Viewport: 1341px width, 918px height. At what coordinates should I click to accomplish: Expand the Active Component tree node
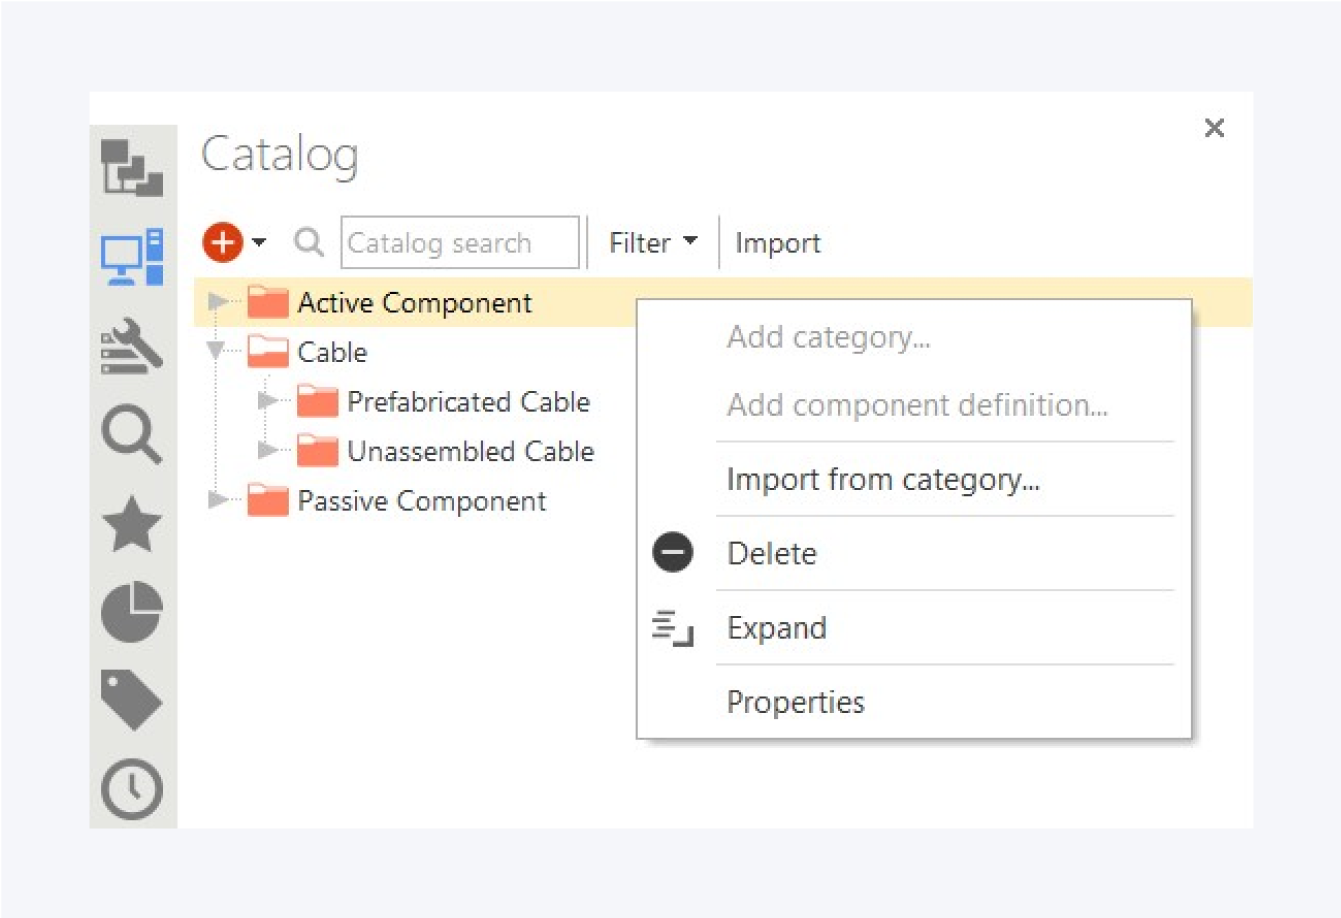point(216,302)
